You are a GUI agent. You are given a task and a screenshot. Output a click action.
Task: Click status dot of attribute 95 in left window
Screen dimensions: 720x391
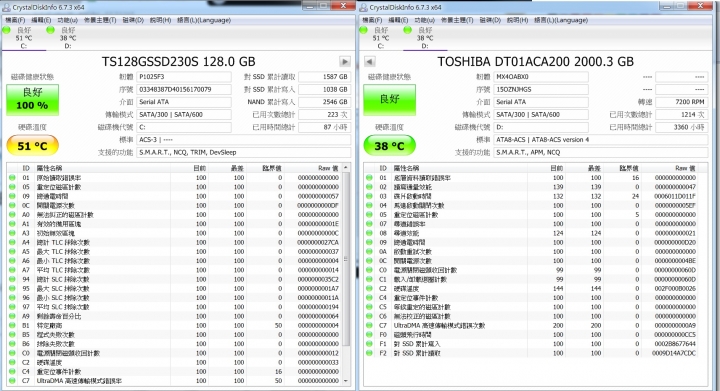tap(12, 288)
